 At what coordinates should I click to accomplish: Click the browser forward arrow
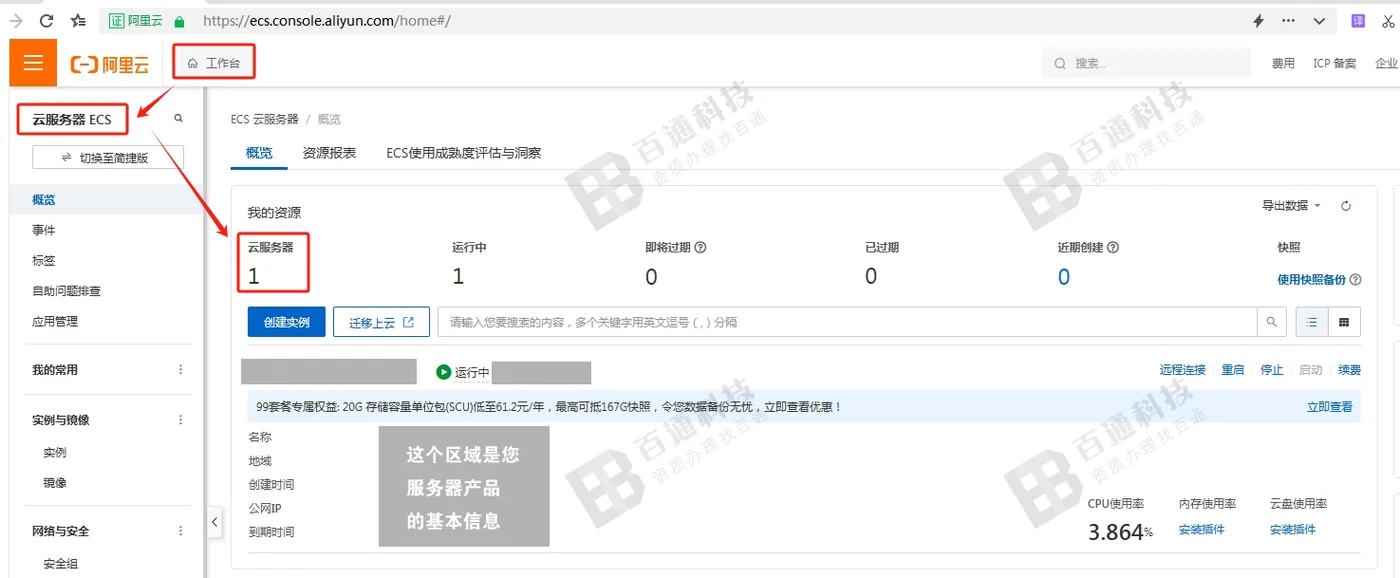(x=16, y=20)
